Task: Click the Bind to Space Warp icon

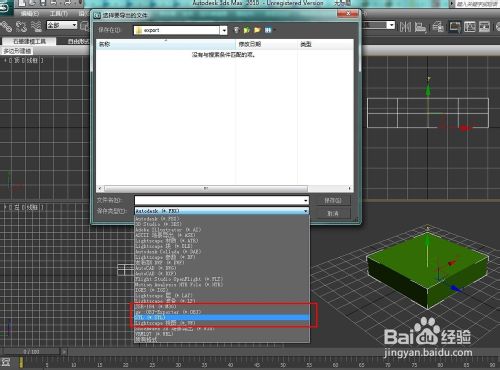Action: [36, 26]
